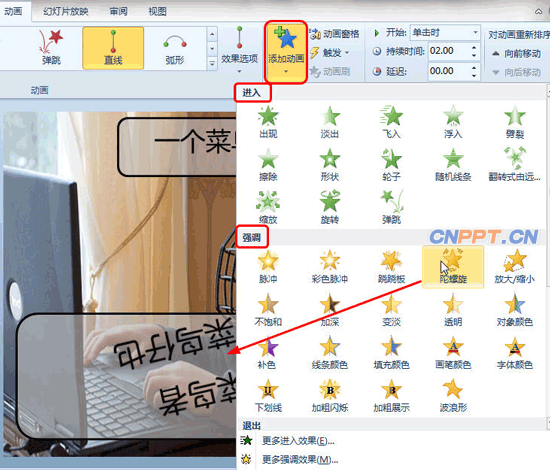Choose the 缩放 entrance effect

coord(268,207)
